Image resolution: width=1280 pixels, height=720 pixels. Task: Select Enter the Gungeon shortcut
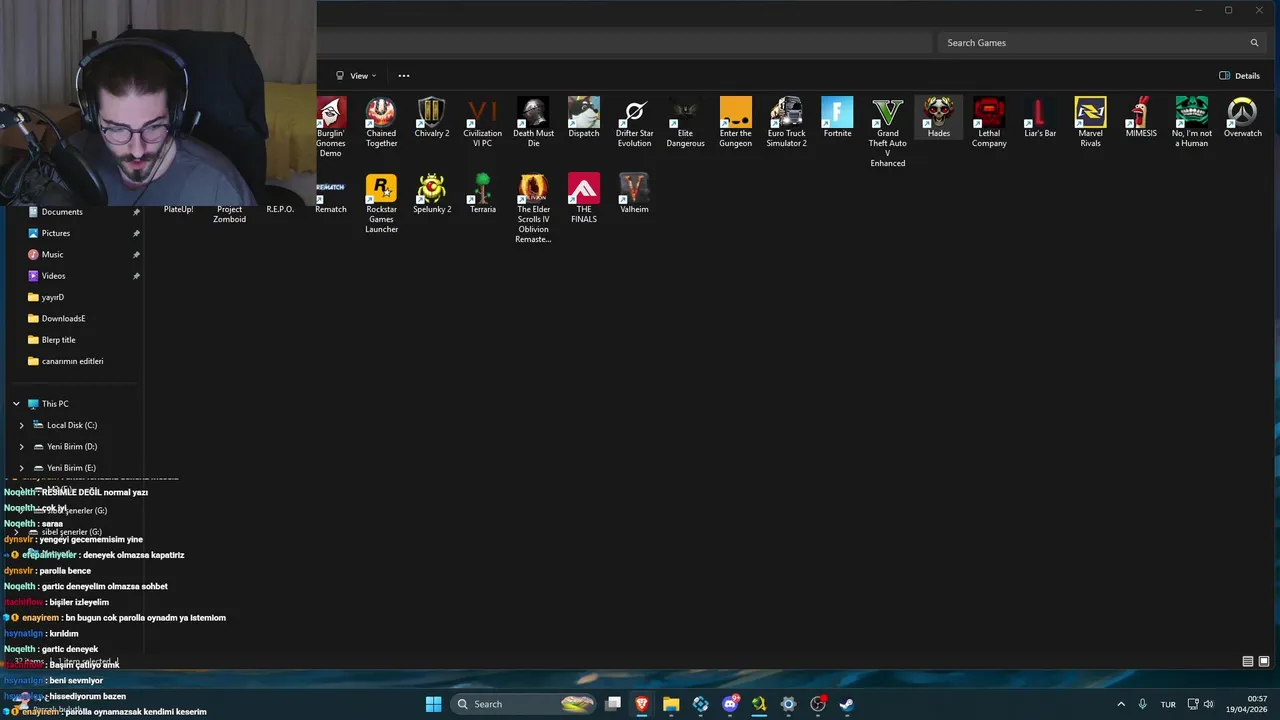coord(736,122)
